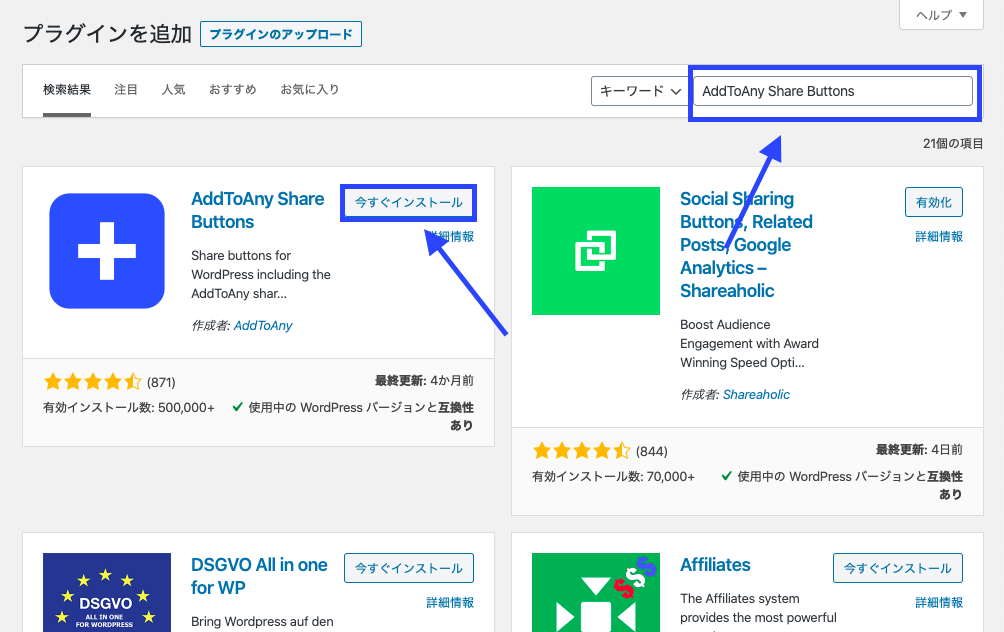
Task: Click the プラグインのアップロード button
Action: coord(280,34)
